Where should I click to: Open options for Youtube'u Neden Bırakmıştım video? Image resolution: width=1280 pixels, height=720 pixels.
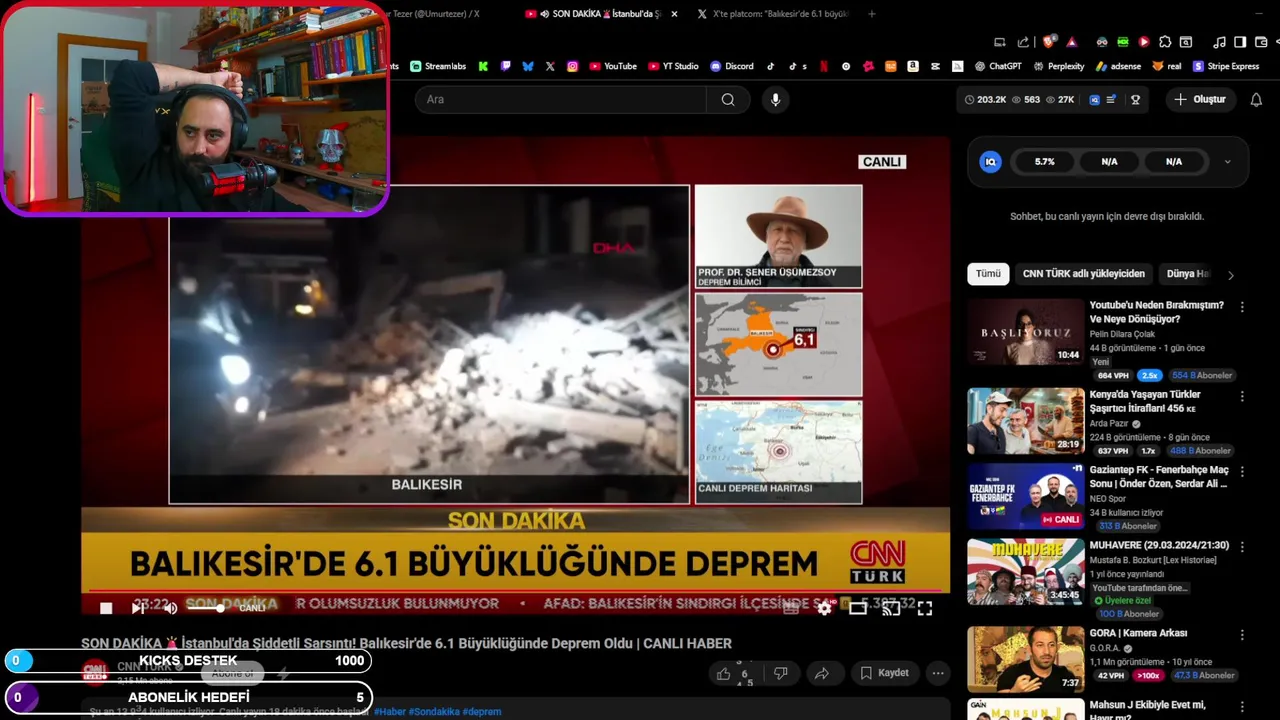pos(1242,308)
